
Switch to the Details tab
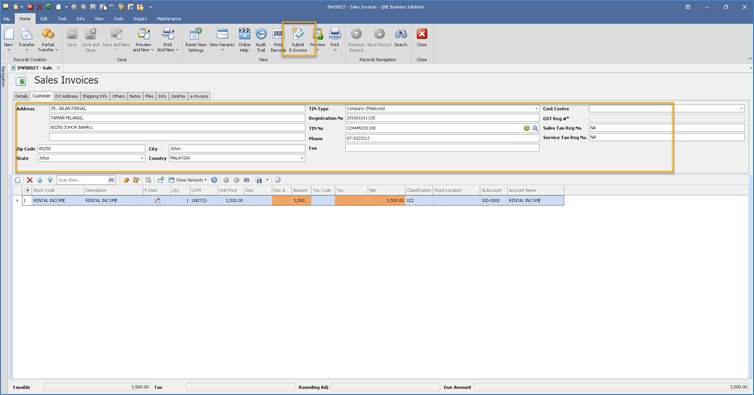coord(22,96)
